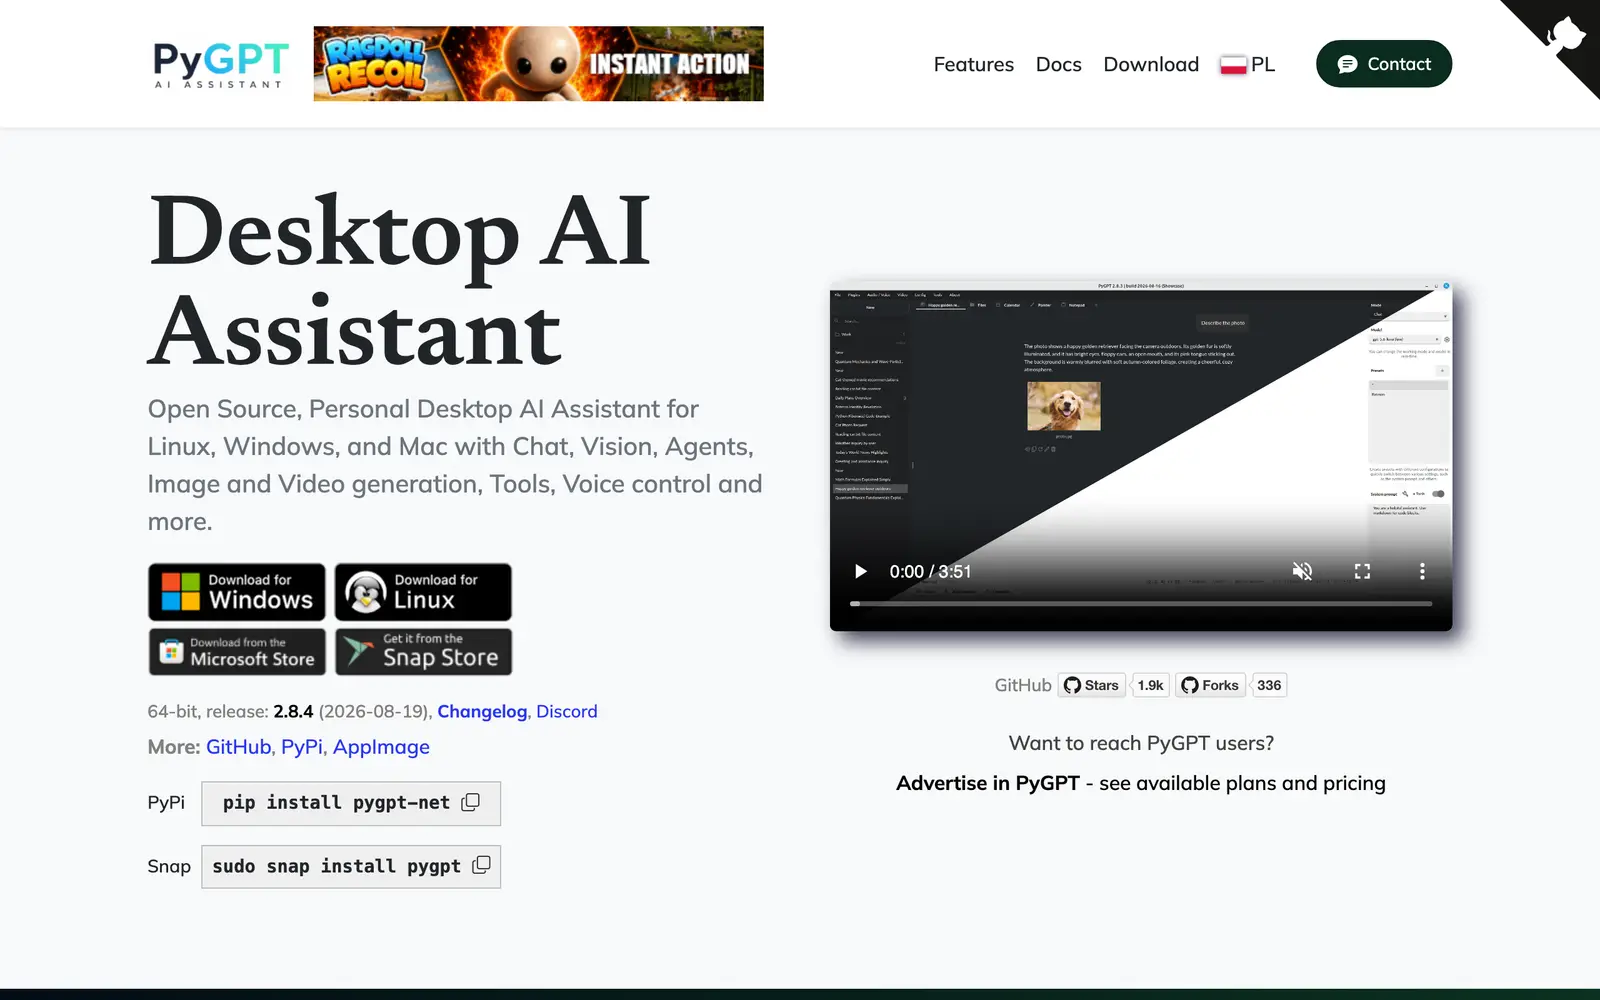Open the PyPi link after More
Image resolution: width=1600 pixels, height=1000 pixels.
click(302, 747)
